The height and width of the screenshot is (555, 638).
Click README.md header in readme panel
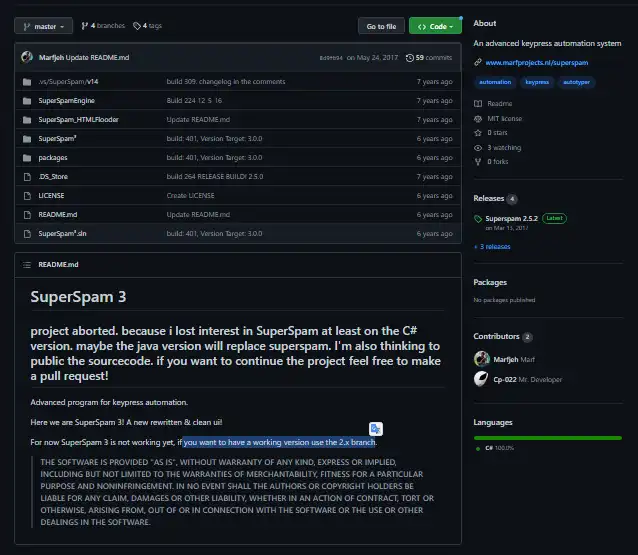(x=58, y=264)
